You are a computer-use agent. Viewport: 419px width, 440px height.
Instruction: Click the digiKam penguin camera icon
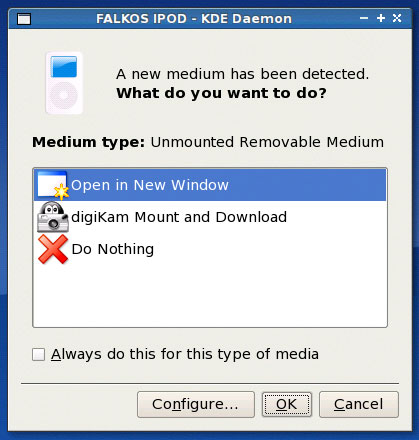tap(53, 217)
